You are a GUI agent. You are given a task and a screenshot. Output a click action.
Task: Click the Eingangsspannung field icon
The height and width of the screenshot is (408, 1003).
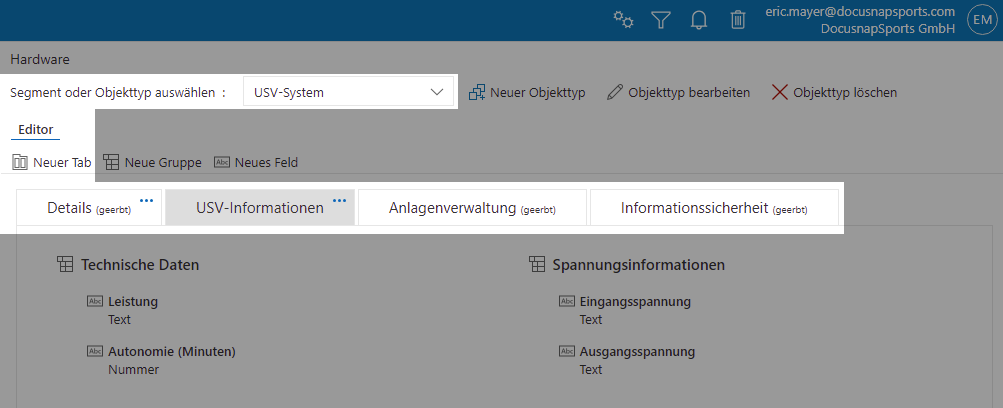(x=567, y=301)
